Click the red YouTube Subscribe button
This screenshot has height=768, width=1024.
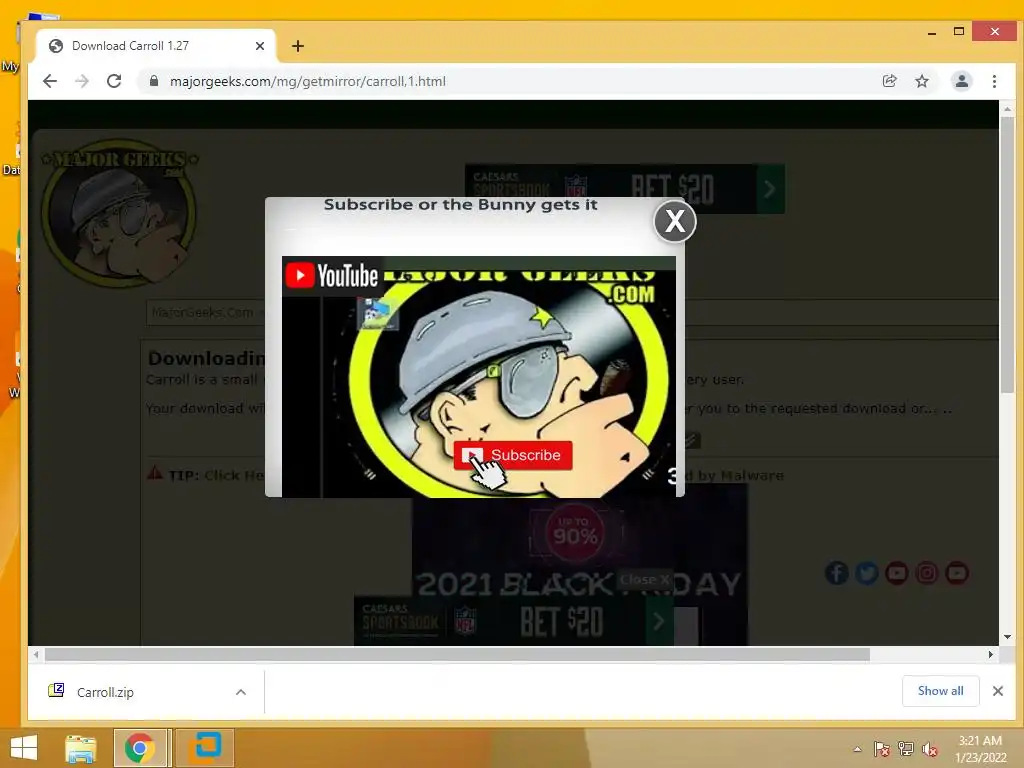point(513,455)
